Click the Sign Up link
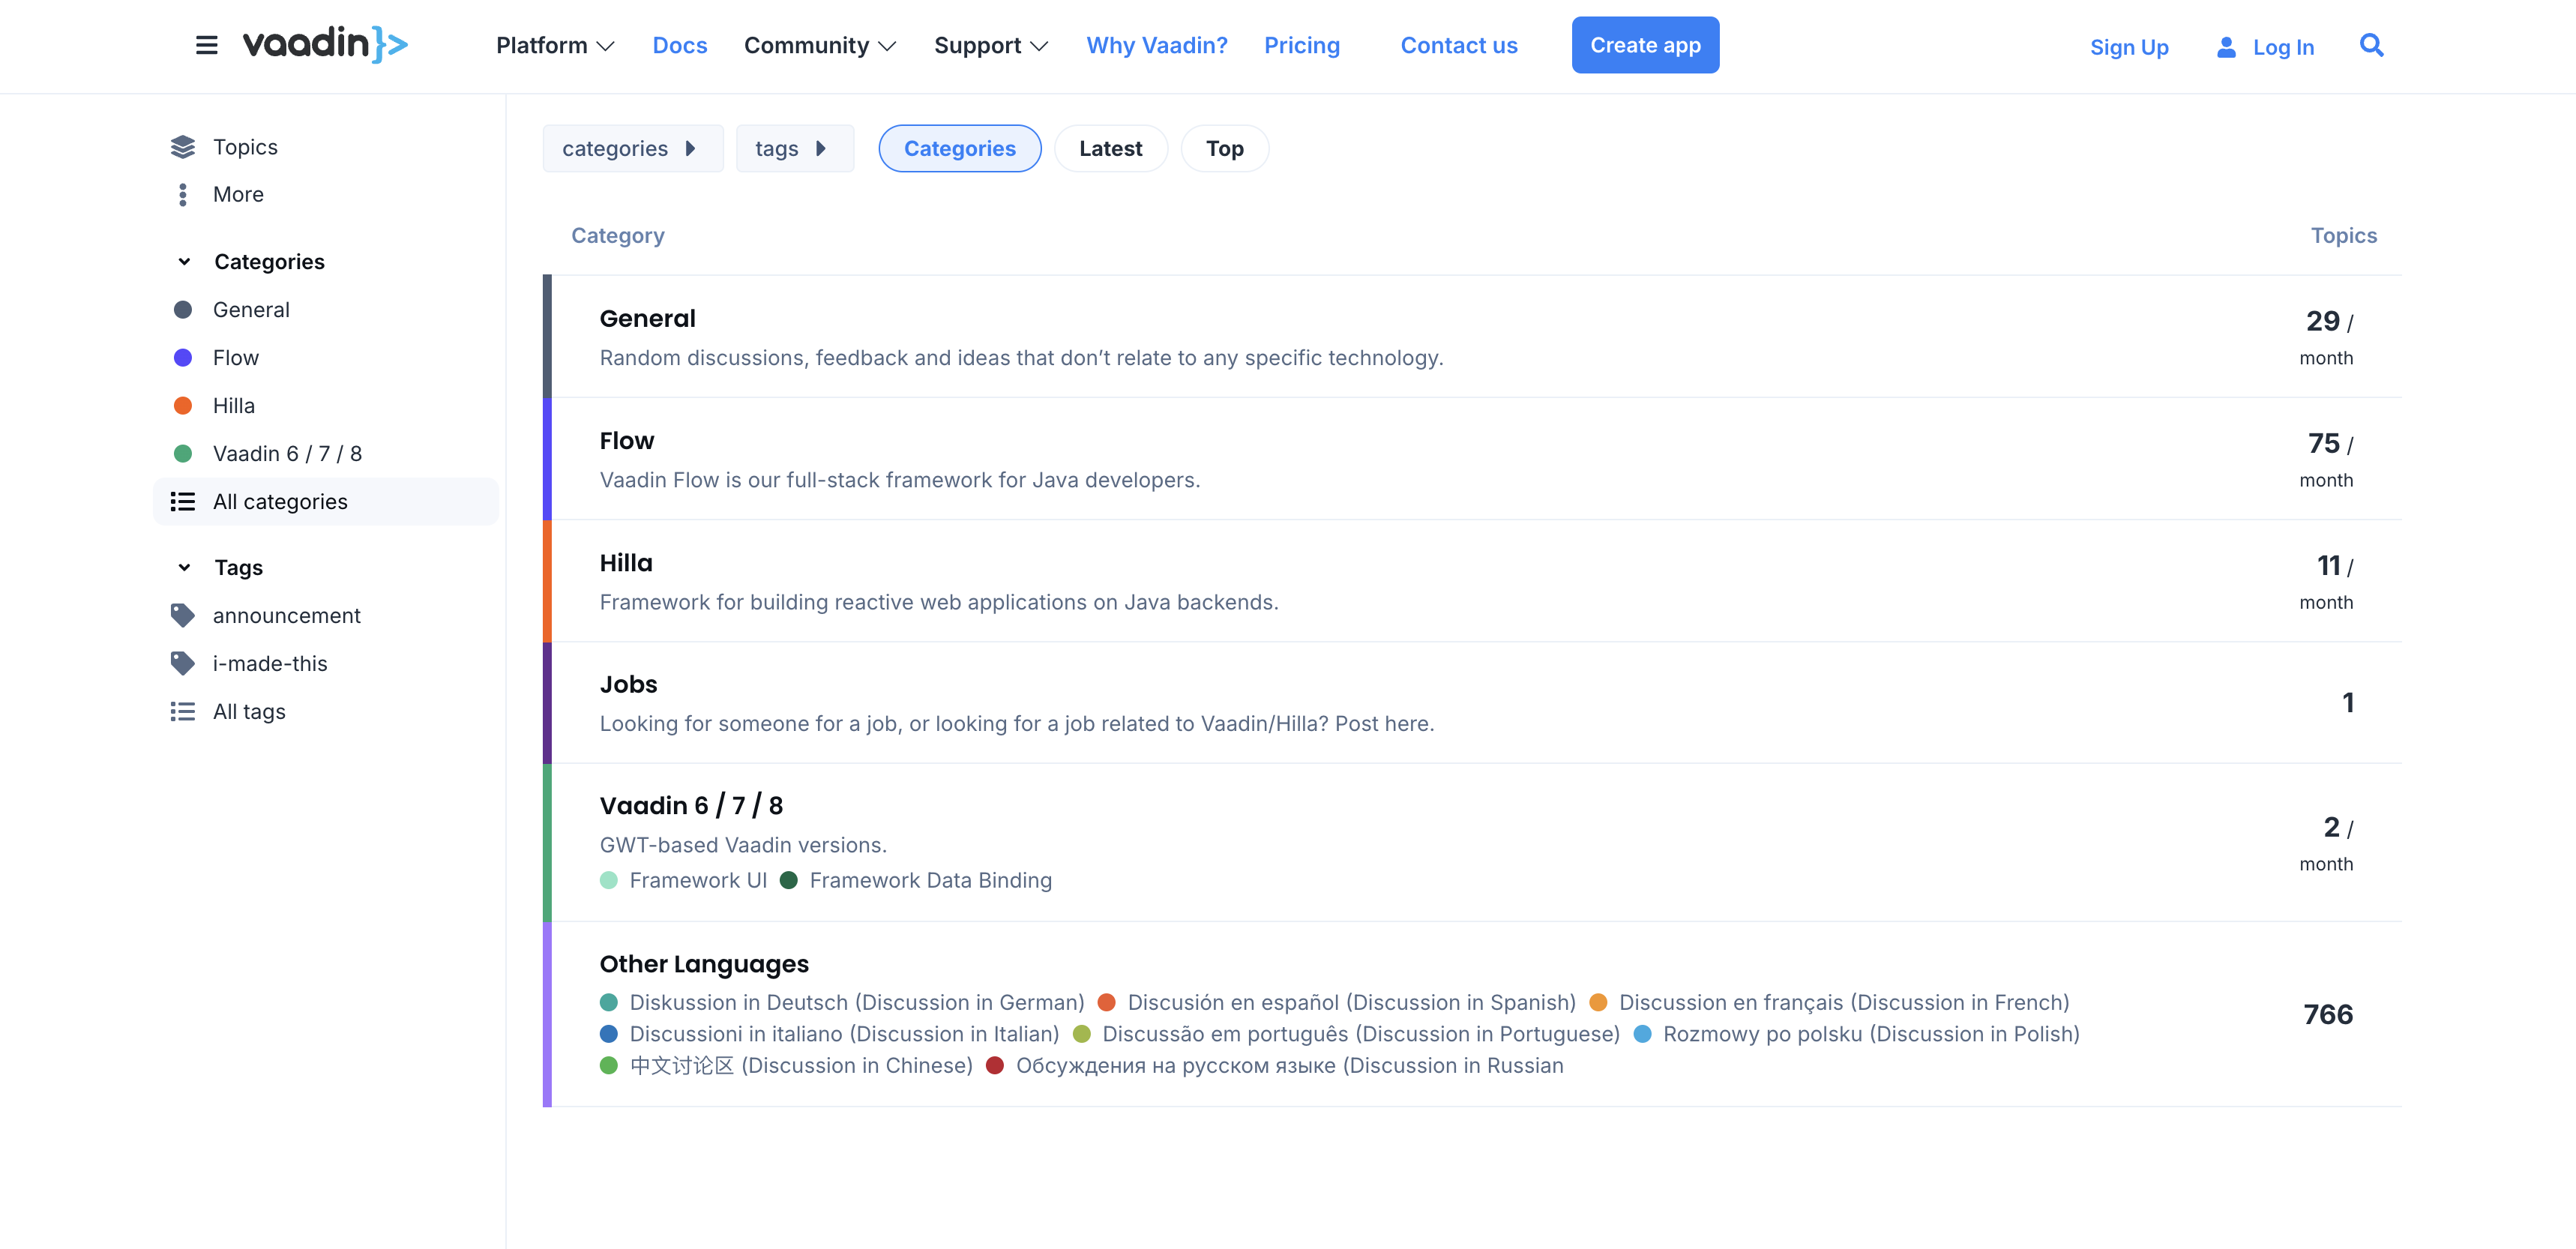Screen dimensions: 2576x1249 tap(2129, 47)
